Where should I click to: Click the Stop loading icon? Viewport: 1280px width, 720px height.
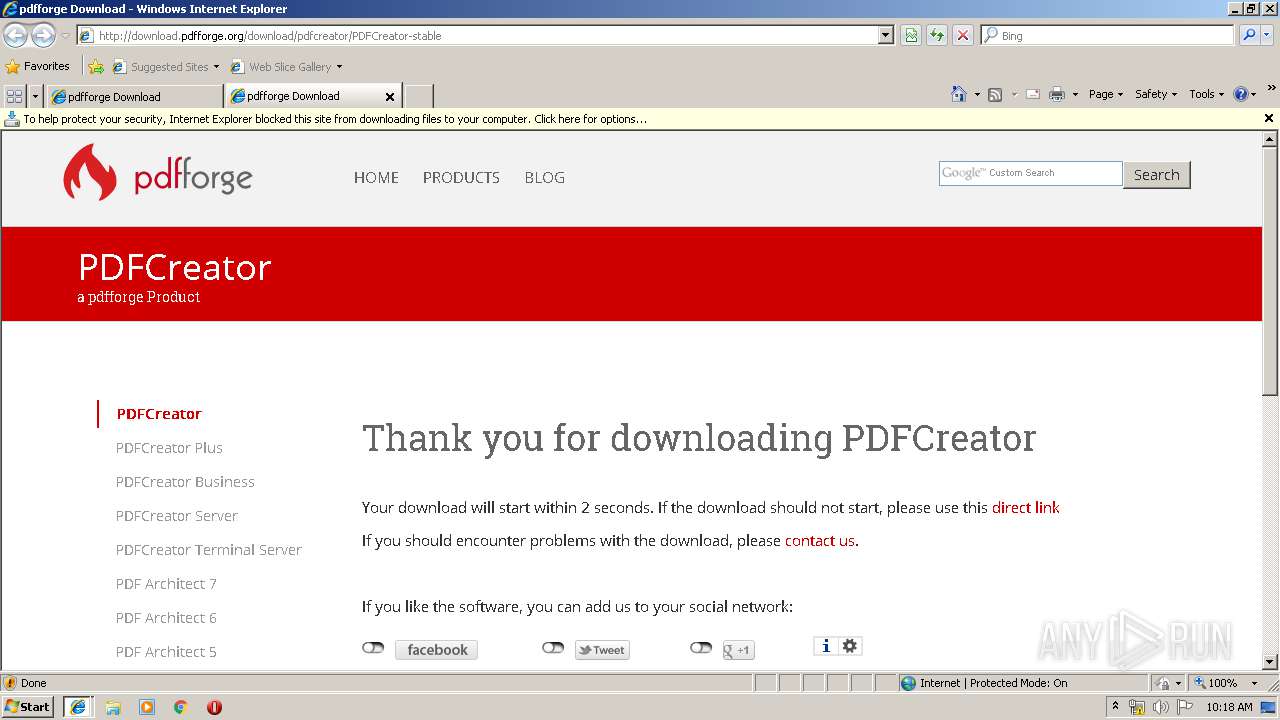pos(963,35)
